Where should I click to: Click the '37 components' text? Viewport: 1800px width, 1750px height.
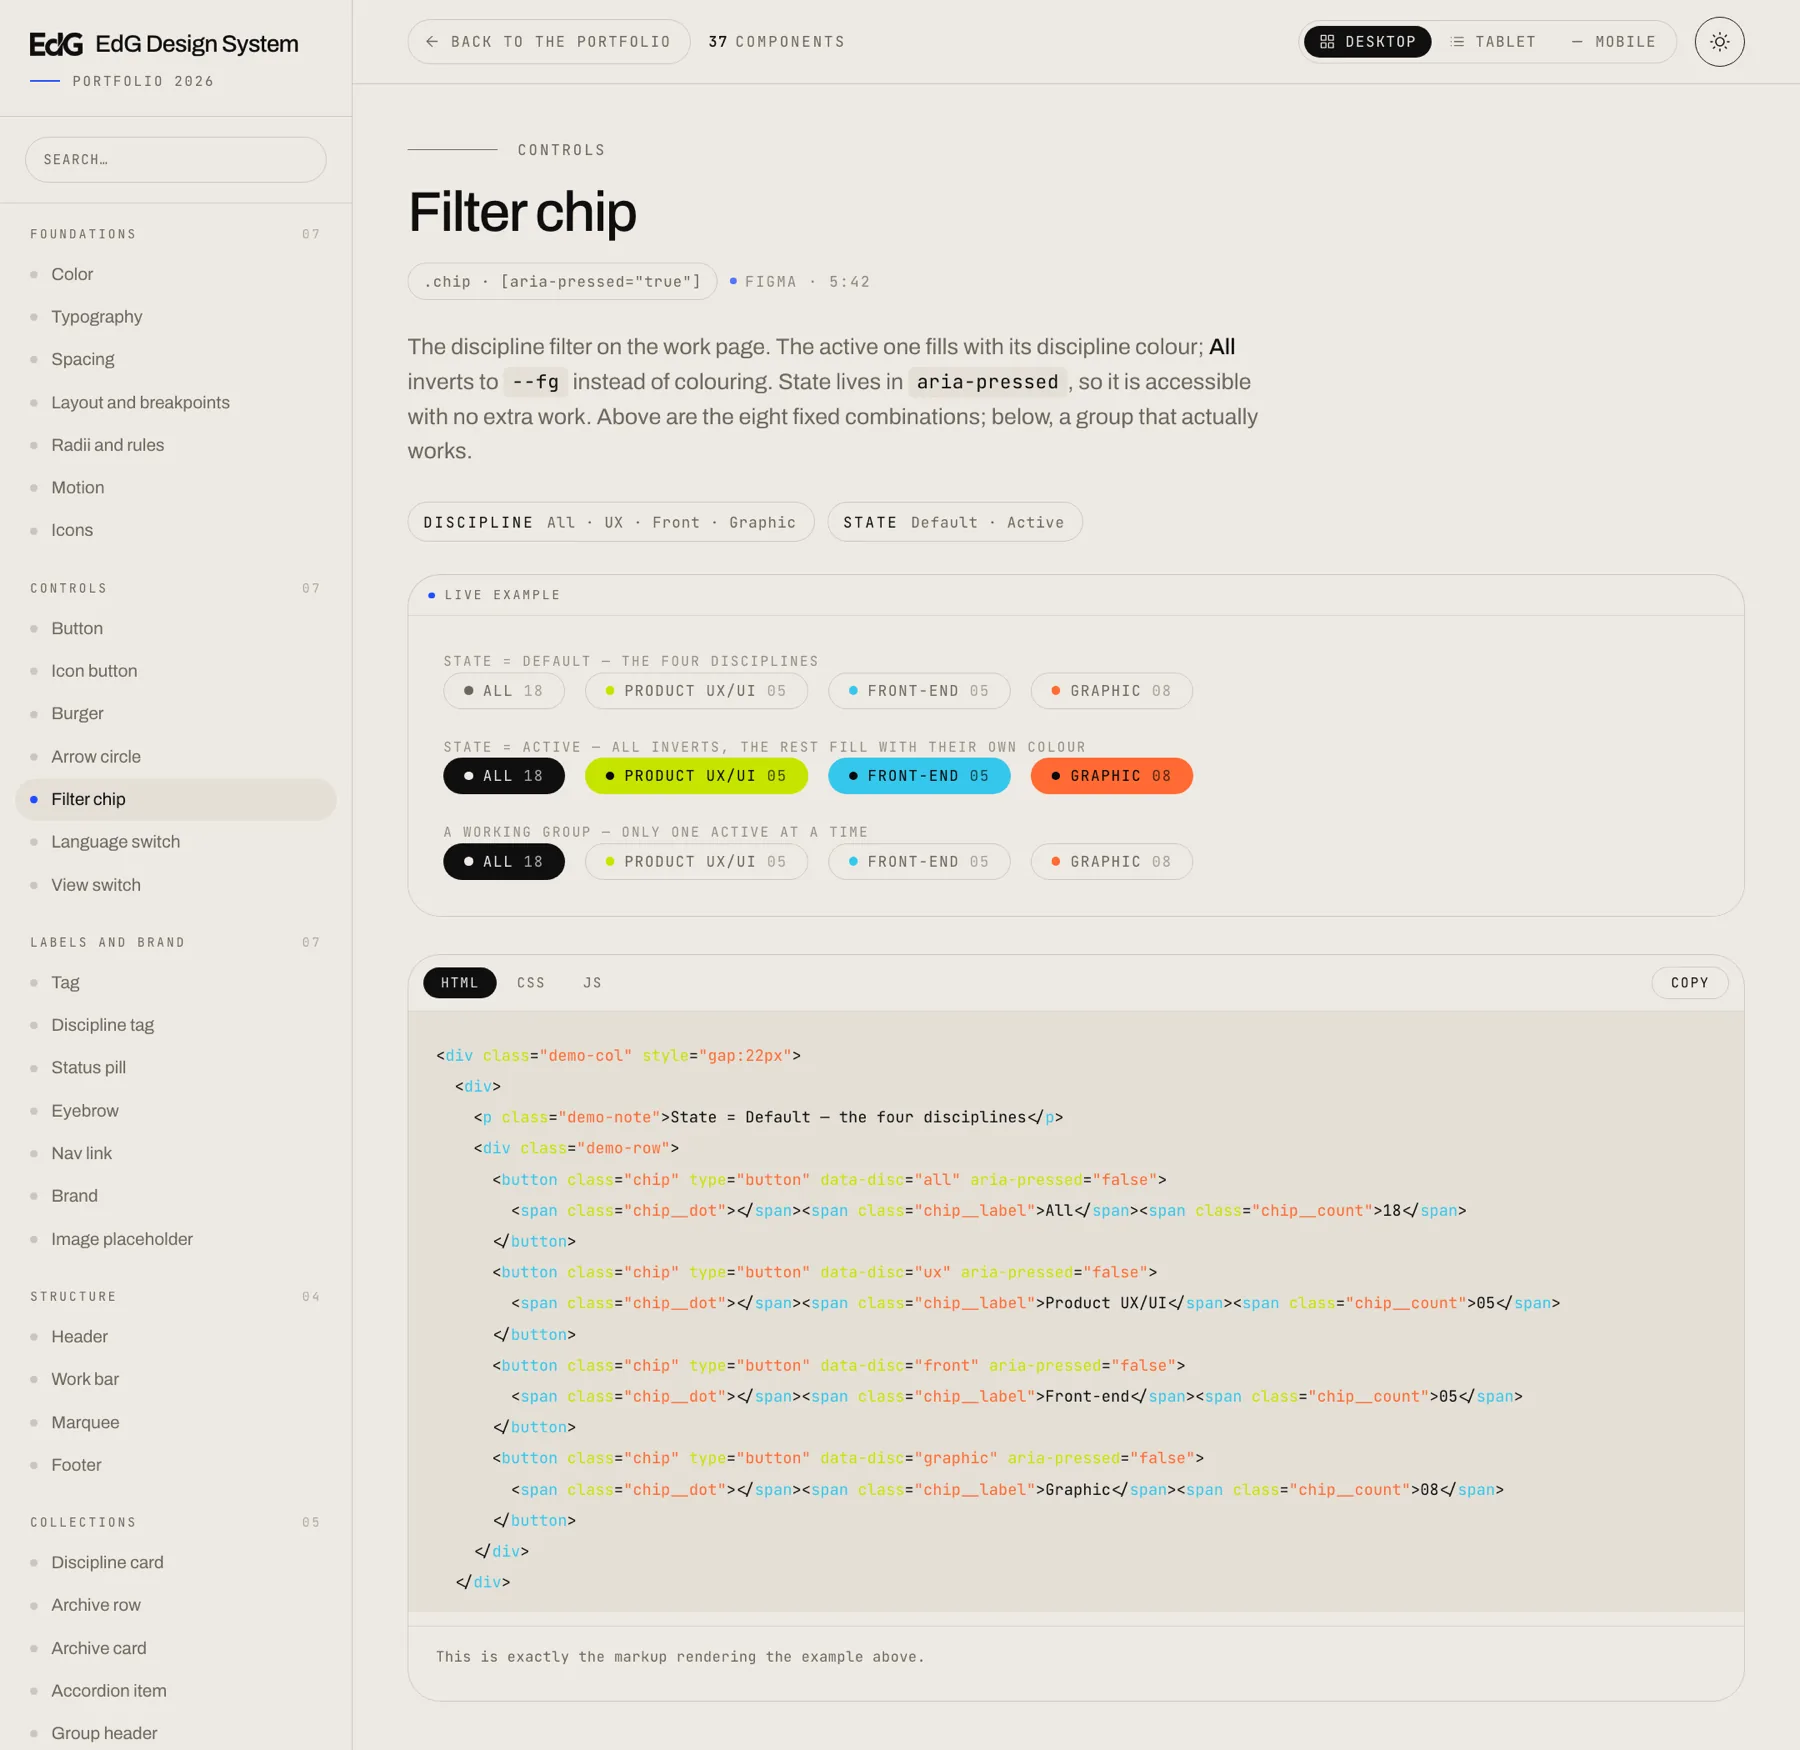(777, 42)
